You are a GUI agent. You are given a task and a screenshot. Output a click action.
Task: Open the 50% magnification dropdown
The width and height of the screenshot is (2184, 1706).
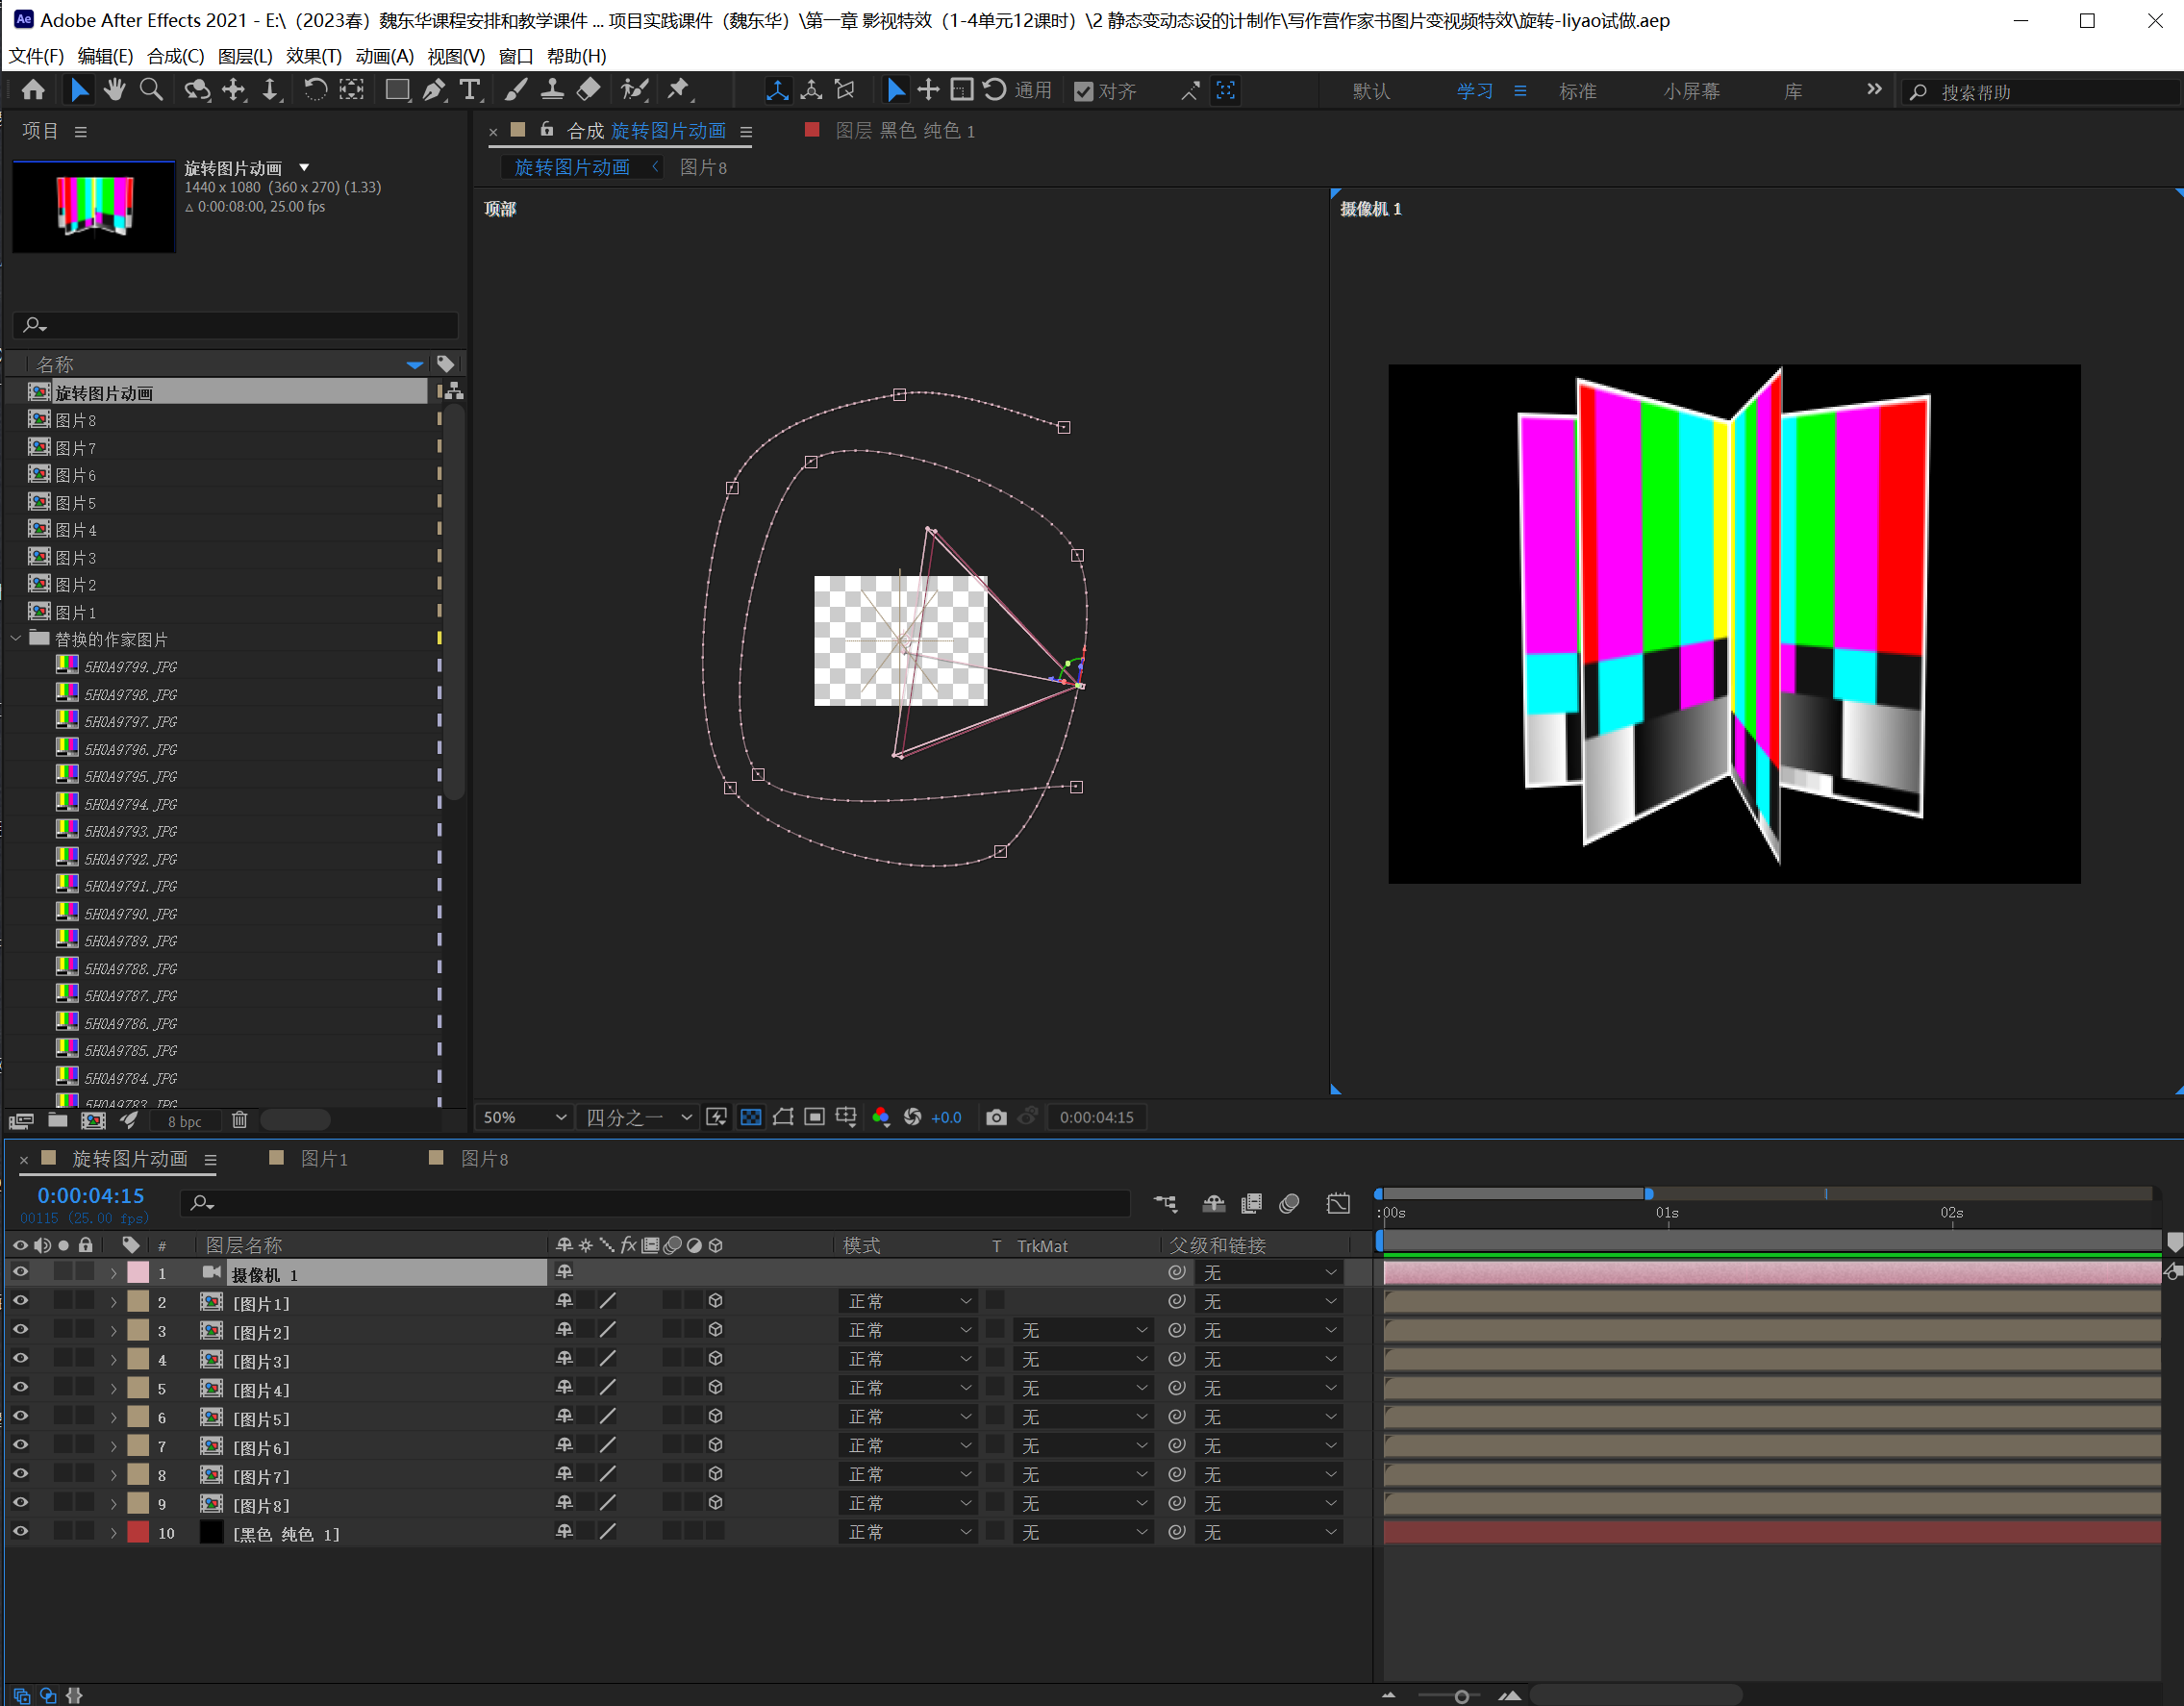524,1117
